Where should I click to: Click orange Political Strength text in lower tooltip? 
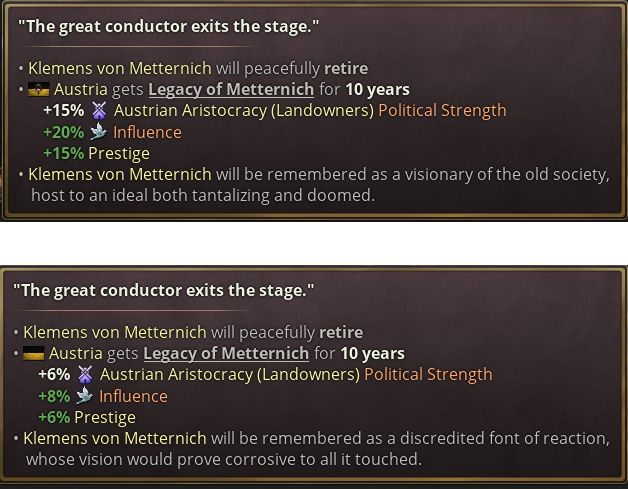pos(429,375)
